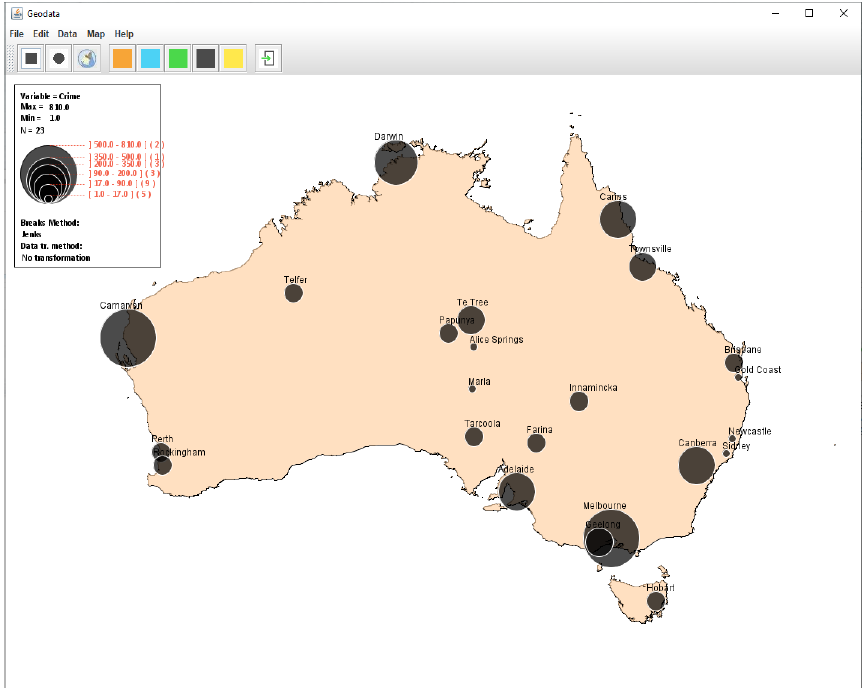The width and height of the screenshot is (864, 692).
Task: Click the Carnarvon proportional circle
Action: tap(128, 338)
